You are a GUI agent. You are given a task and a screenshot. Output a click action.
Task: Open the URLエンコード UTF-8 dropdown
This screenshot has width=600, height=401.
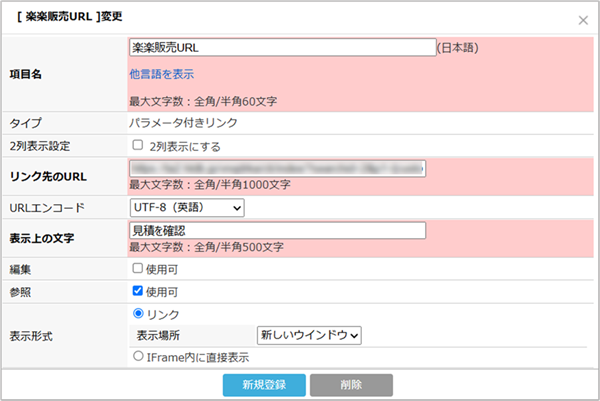[187, 207]
